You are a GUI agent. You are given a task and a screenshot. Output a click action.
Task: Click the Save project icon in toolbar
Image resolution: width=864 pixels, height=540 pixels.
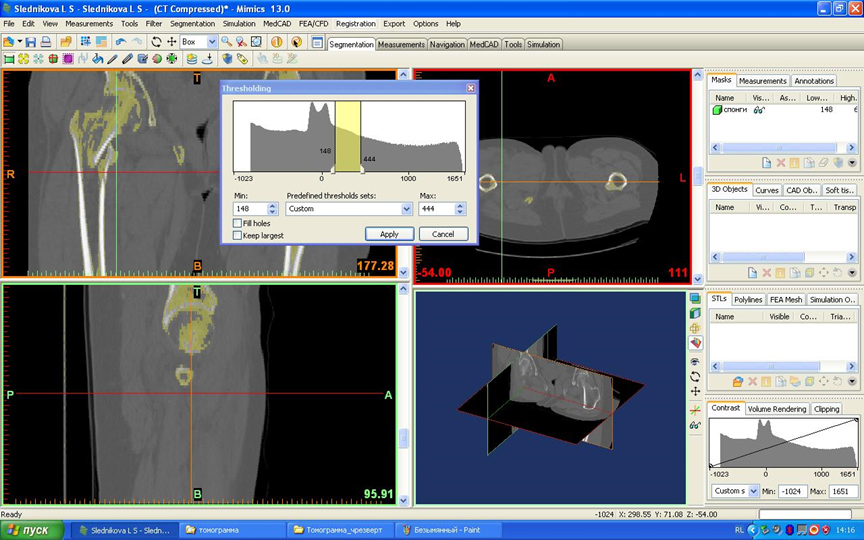click(x=31, y=42)
